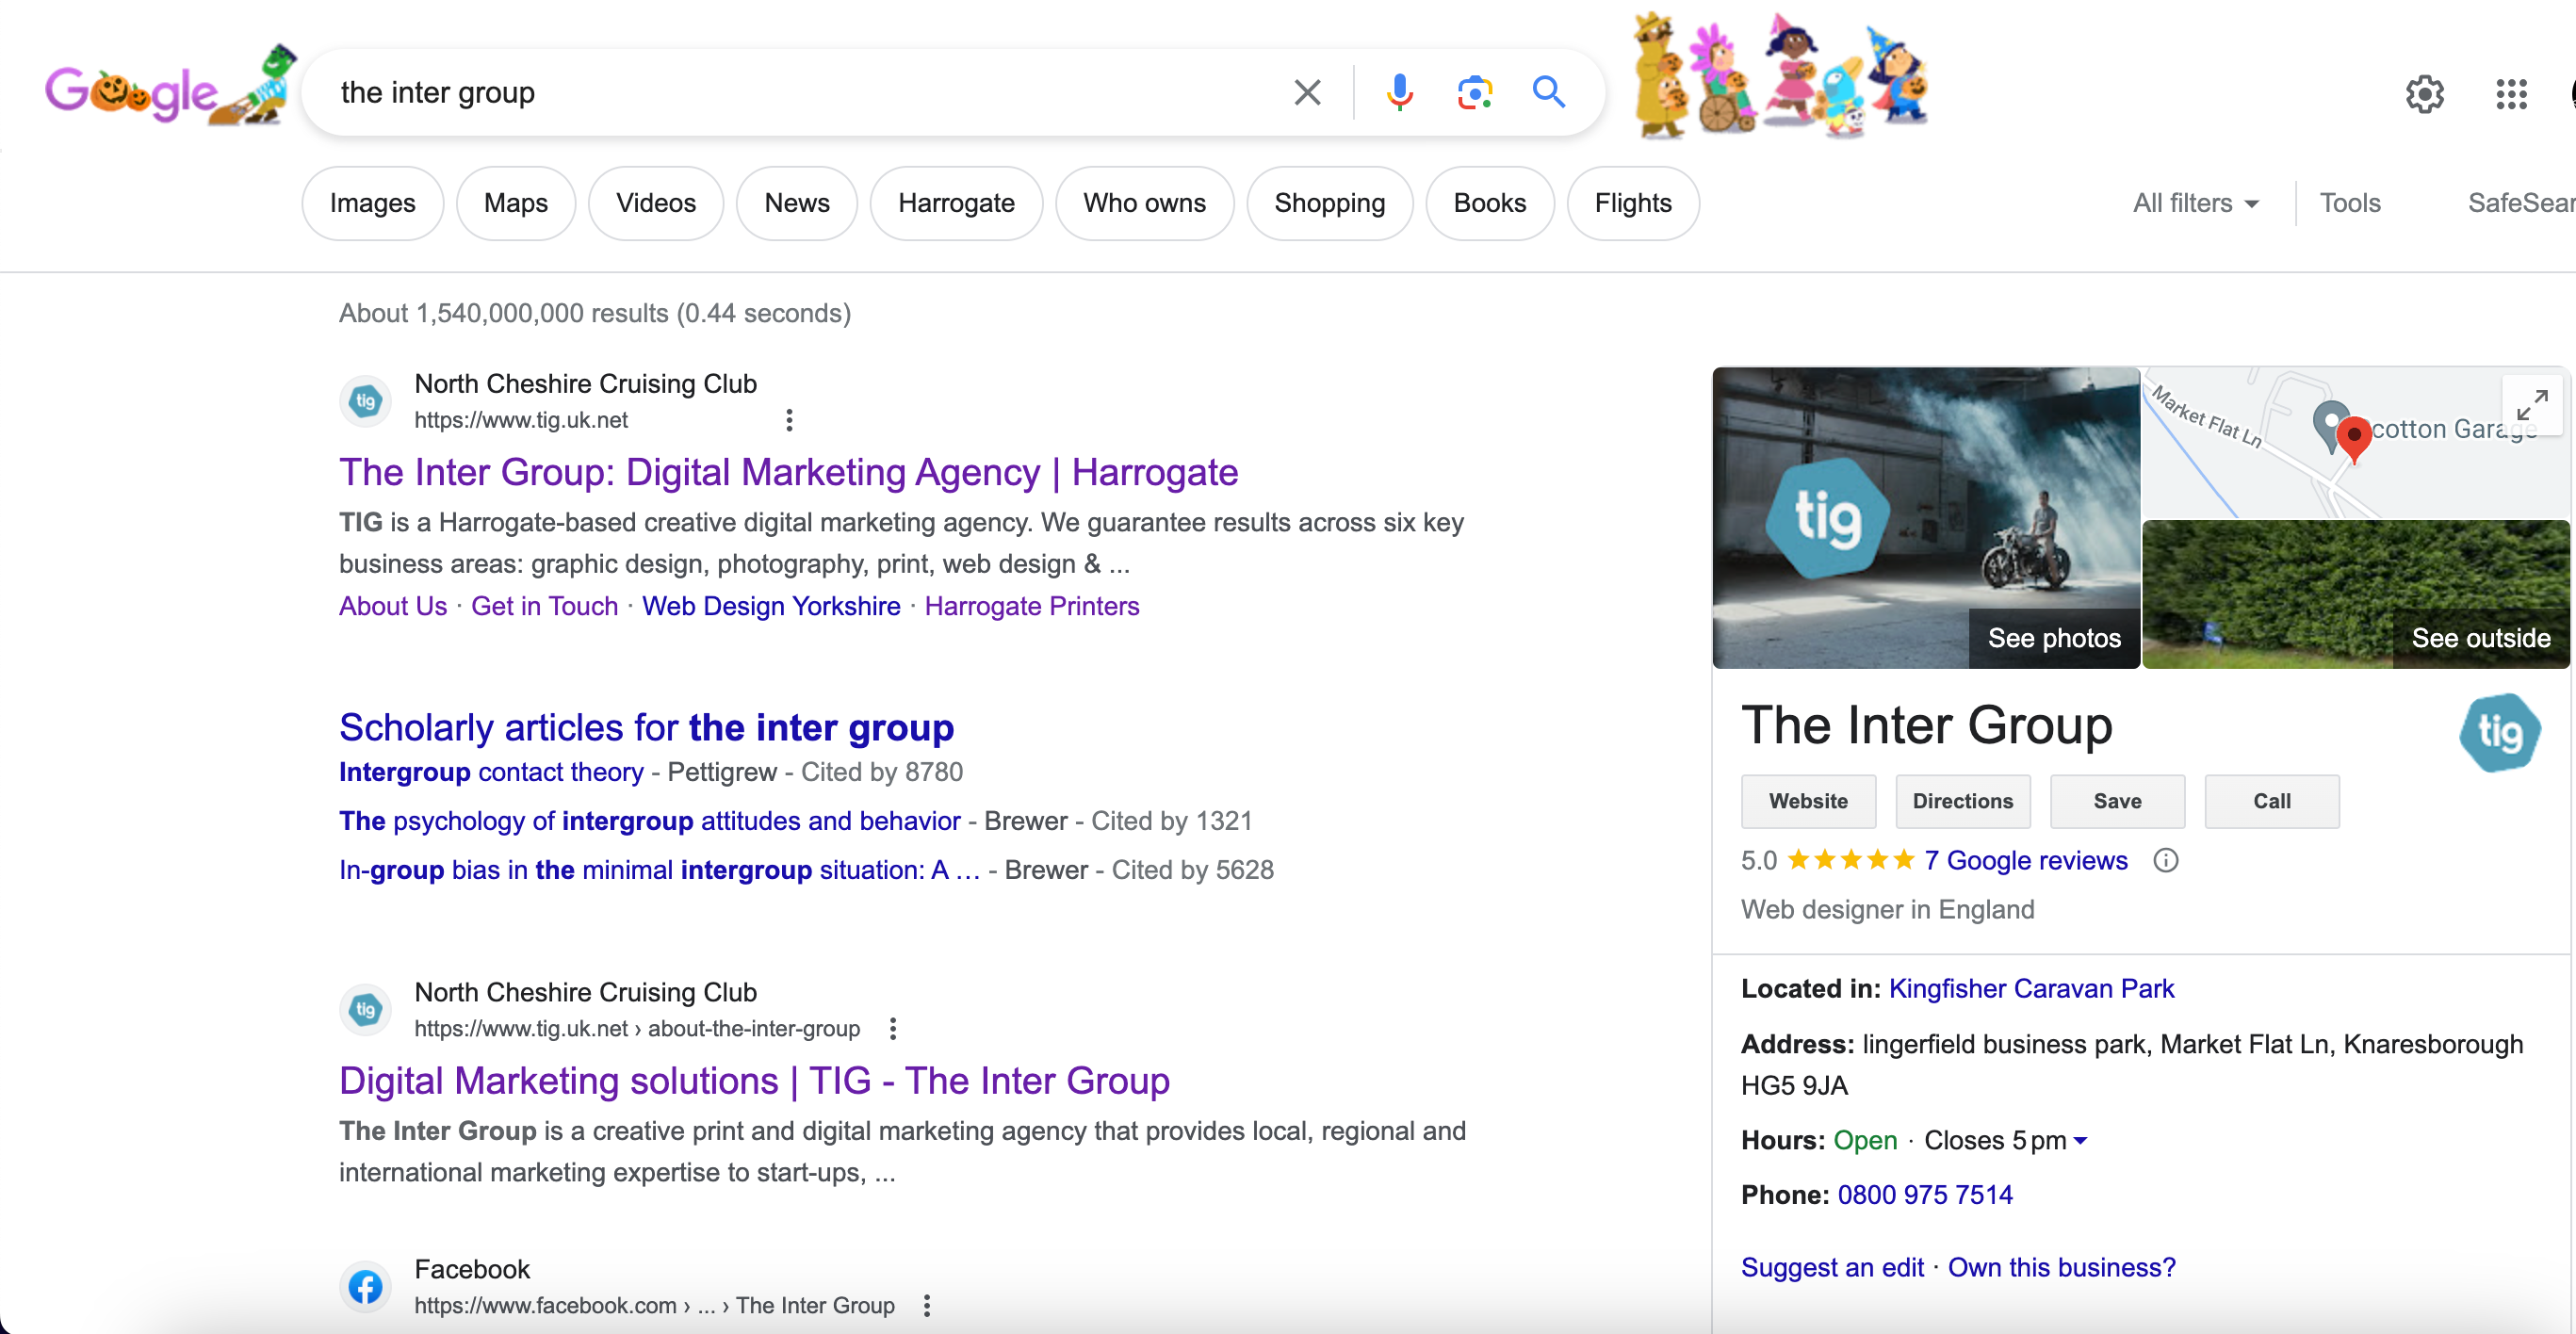Open Digital Marketing solutions | TIG result

[754, 1080]
